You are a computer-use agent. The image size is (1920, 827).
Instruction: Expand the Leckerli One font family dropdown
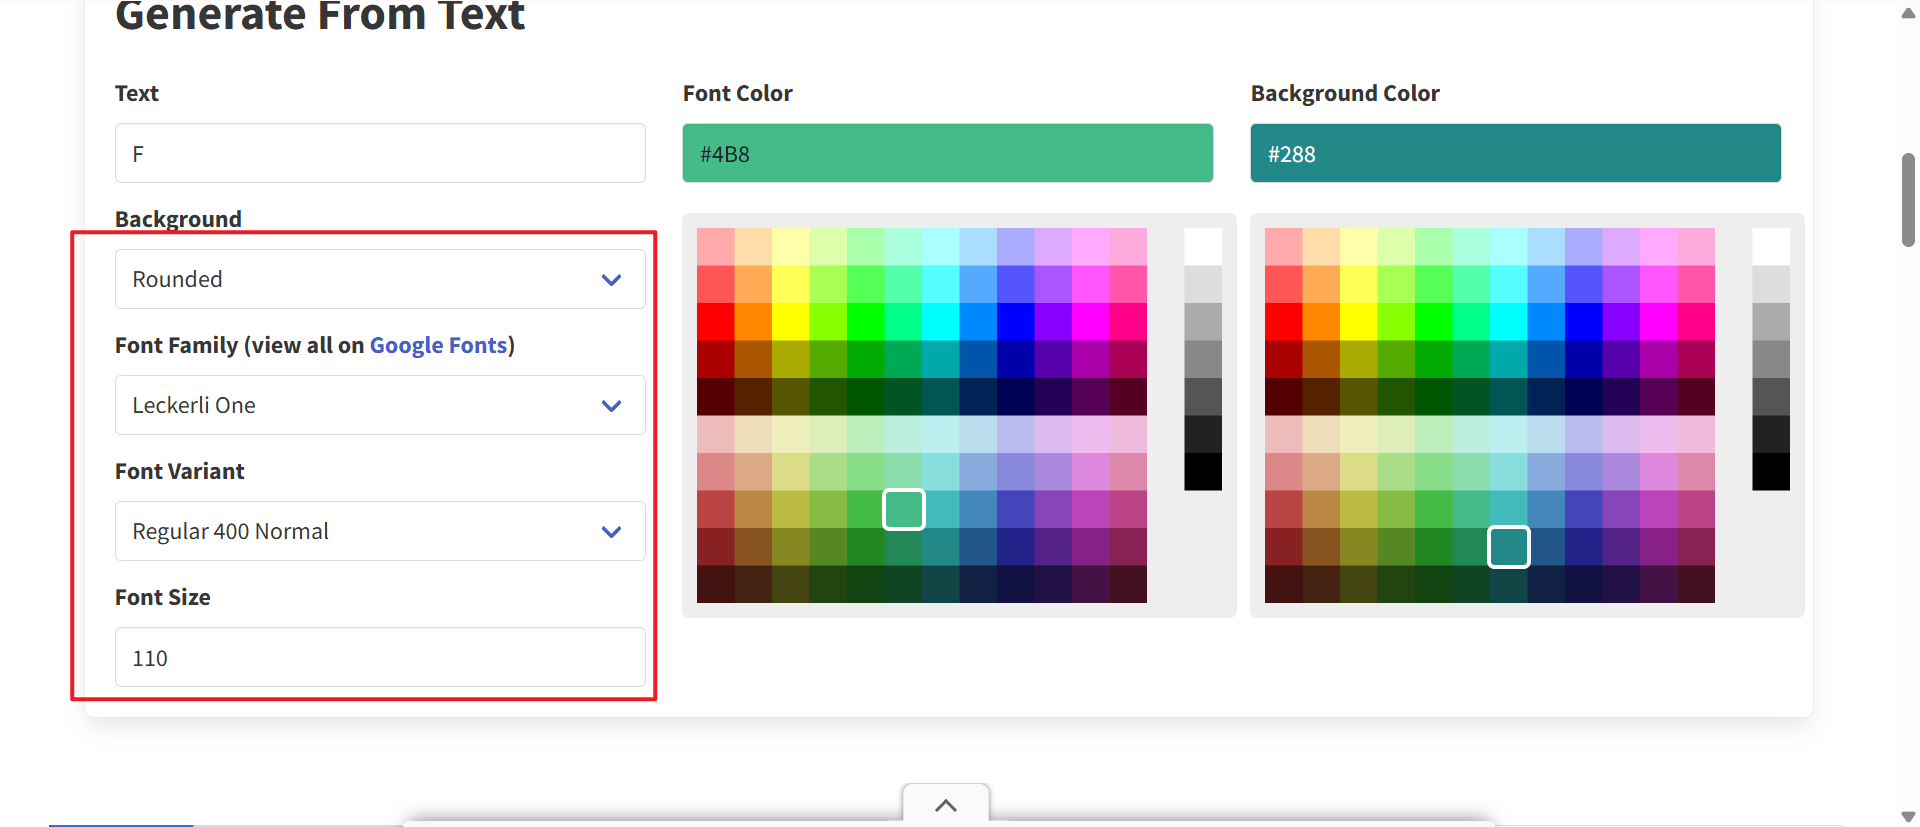(x=380, y=405)
